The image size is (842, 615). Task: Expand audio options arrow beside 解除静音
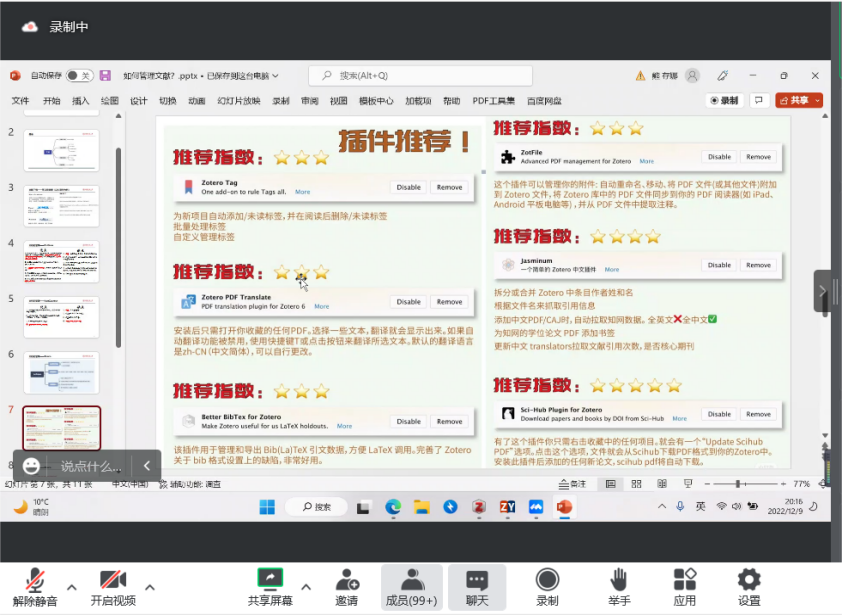coord(72,587)
